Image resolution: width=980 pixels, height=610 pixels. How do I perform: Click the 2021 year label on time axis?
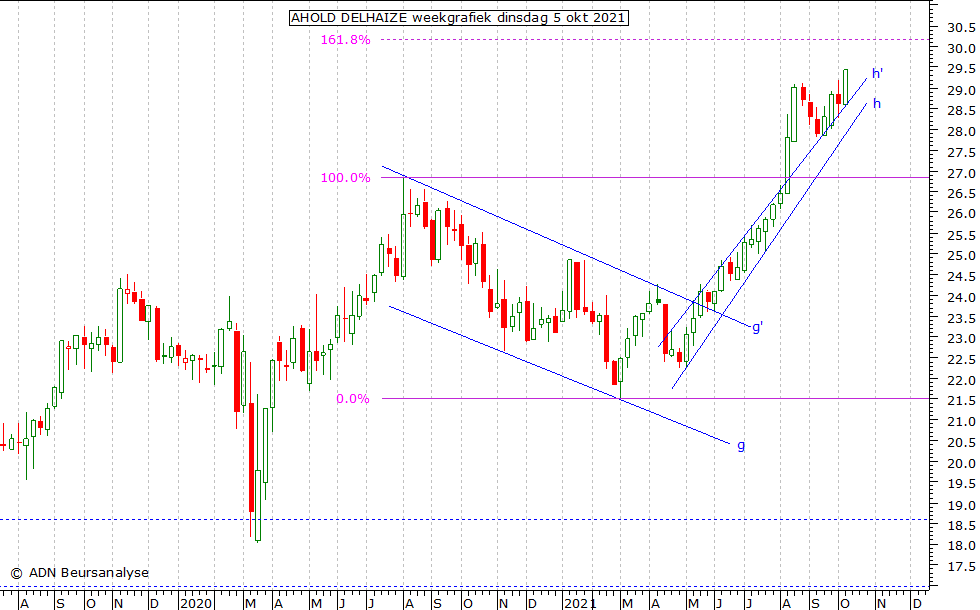click(579, 604)
